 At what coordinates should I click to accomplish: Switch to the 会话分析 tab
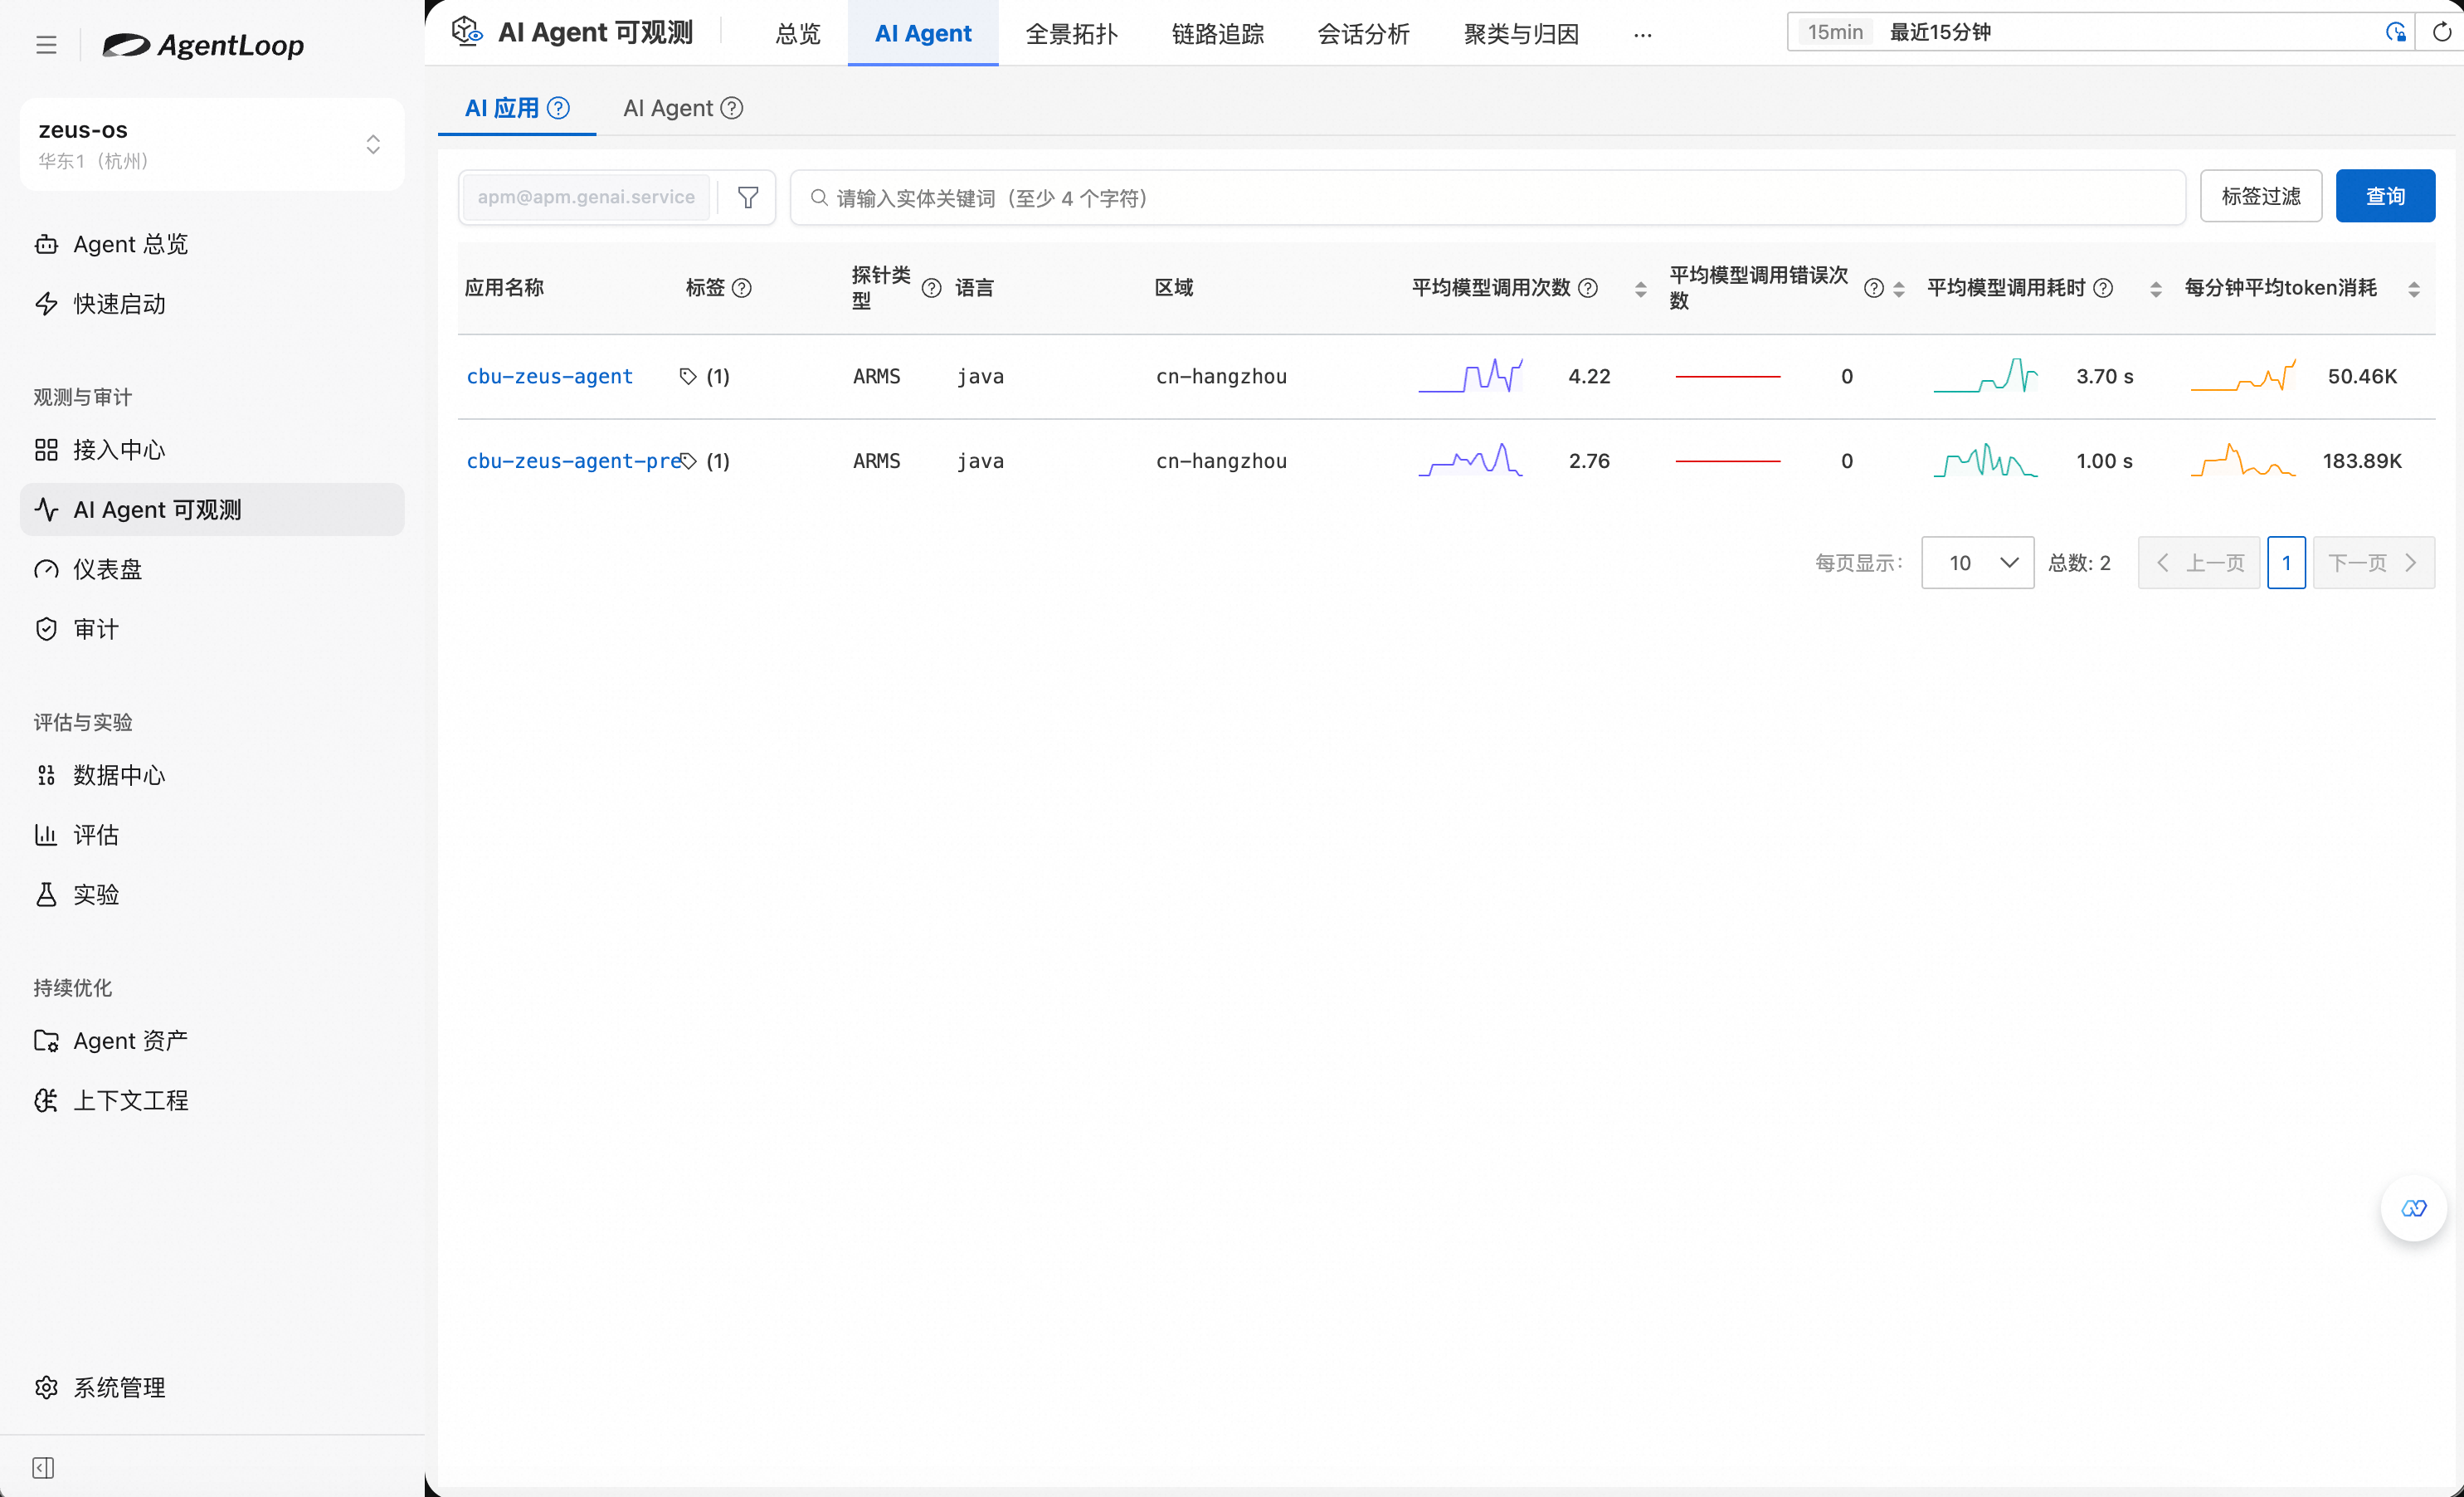[x=1363, y=34]
